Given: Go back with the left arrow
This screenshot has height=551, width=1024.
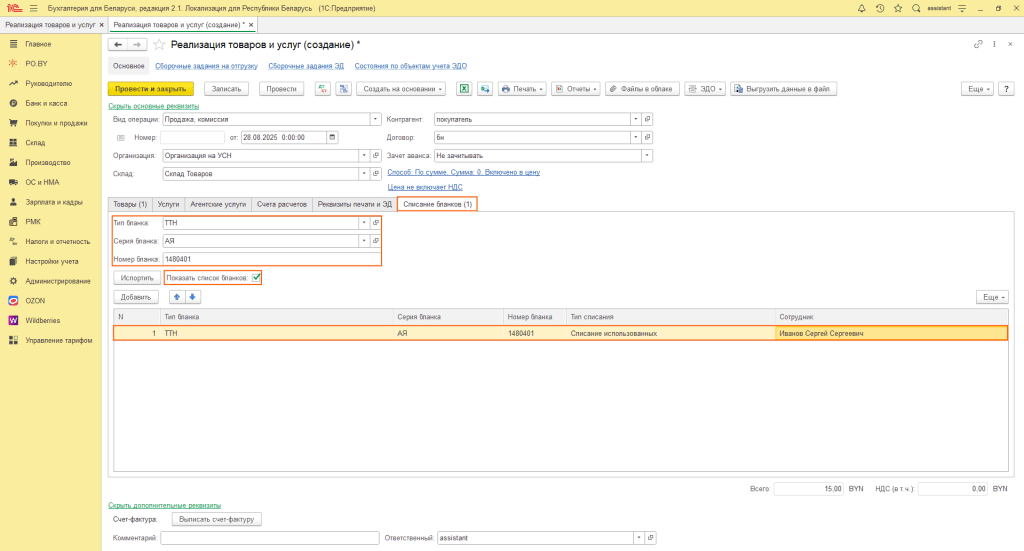Looking at the screenshot, I should [x=118, y=44].
